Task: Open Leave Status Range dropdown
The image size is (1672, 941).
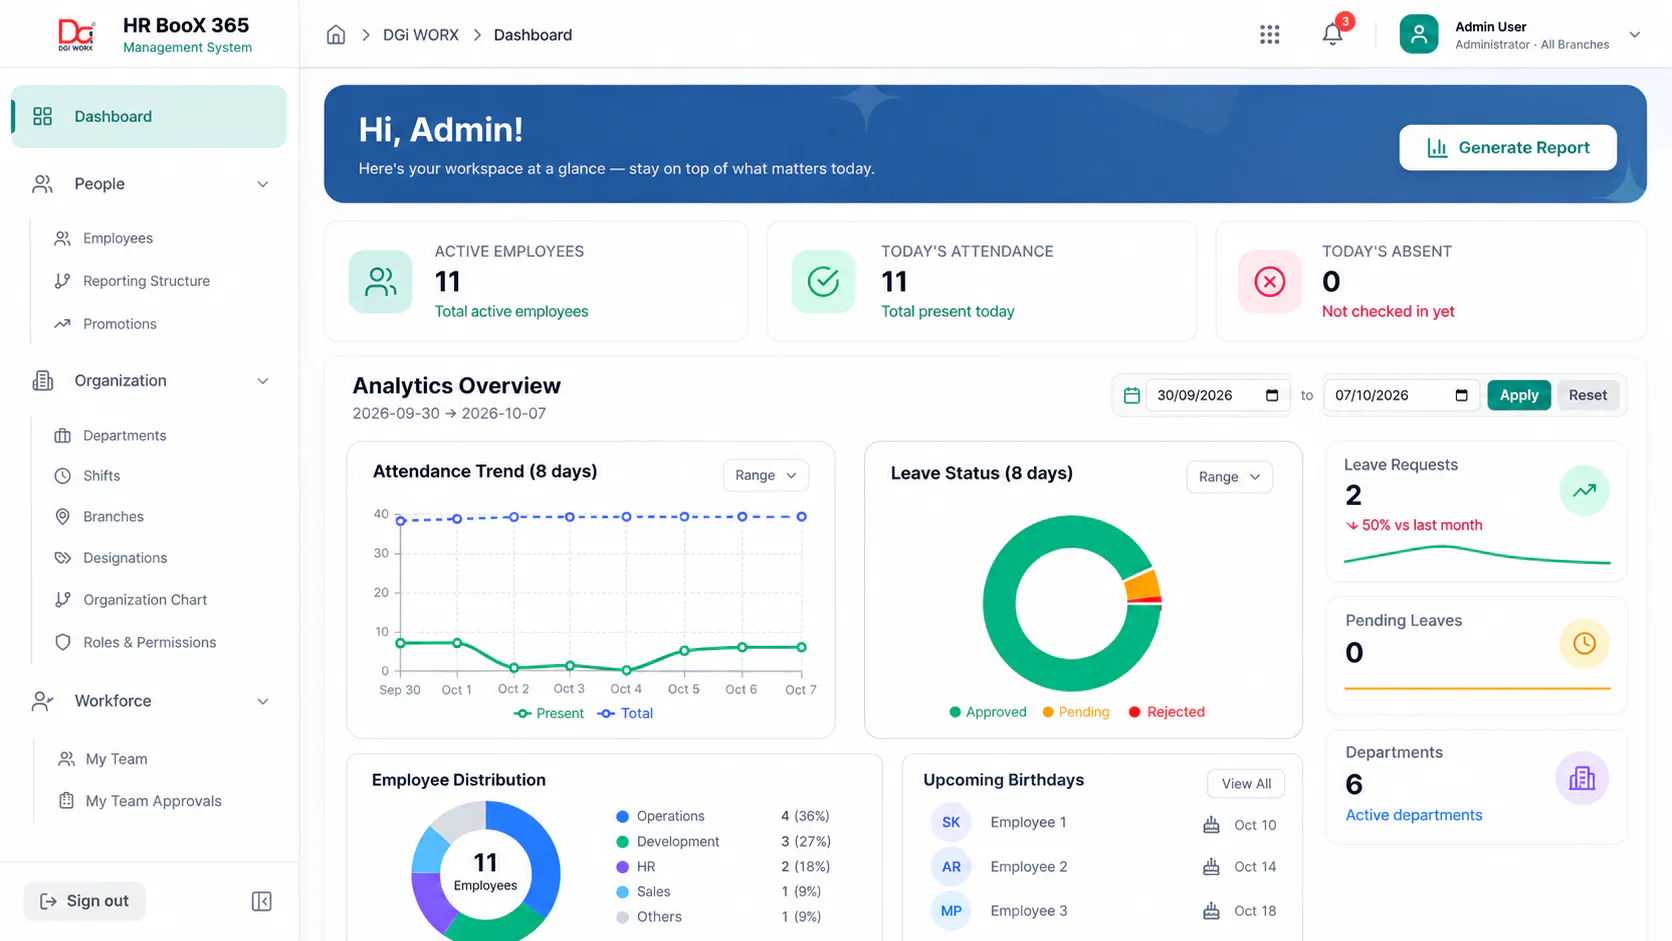Action: 1229,477
